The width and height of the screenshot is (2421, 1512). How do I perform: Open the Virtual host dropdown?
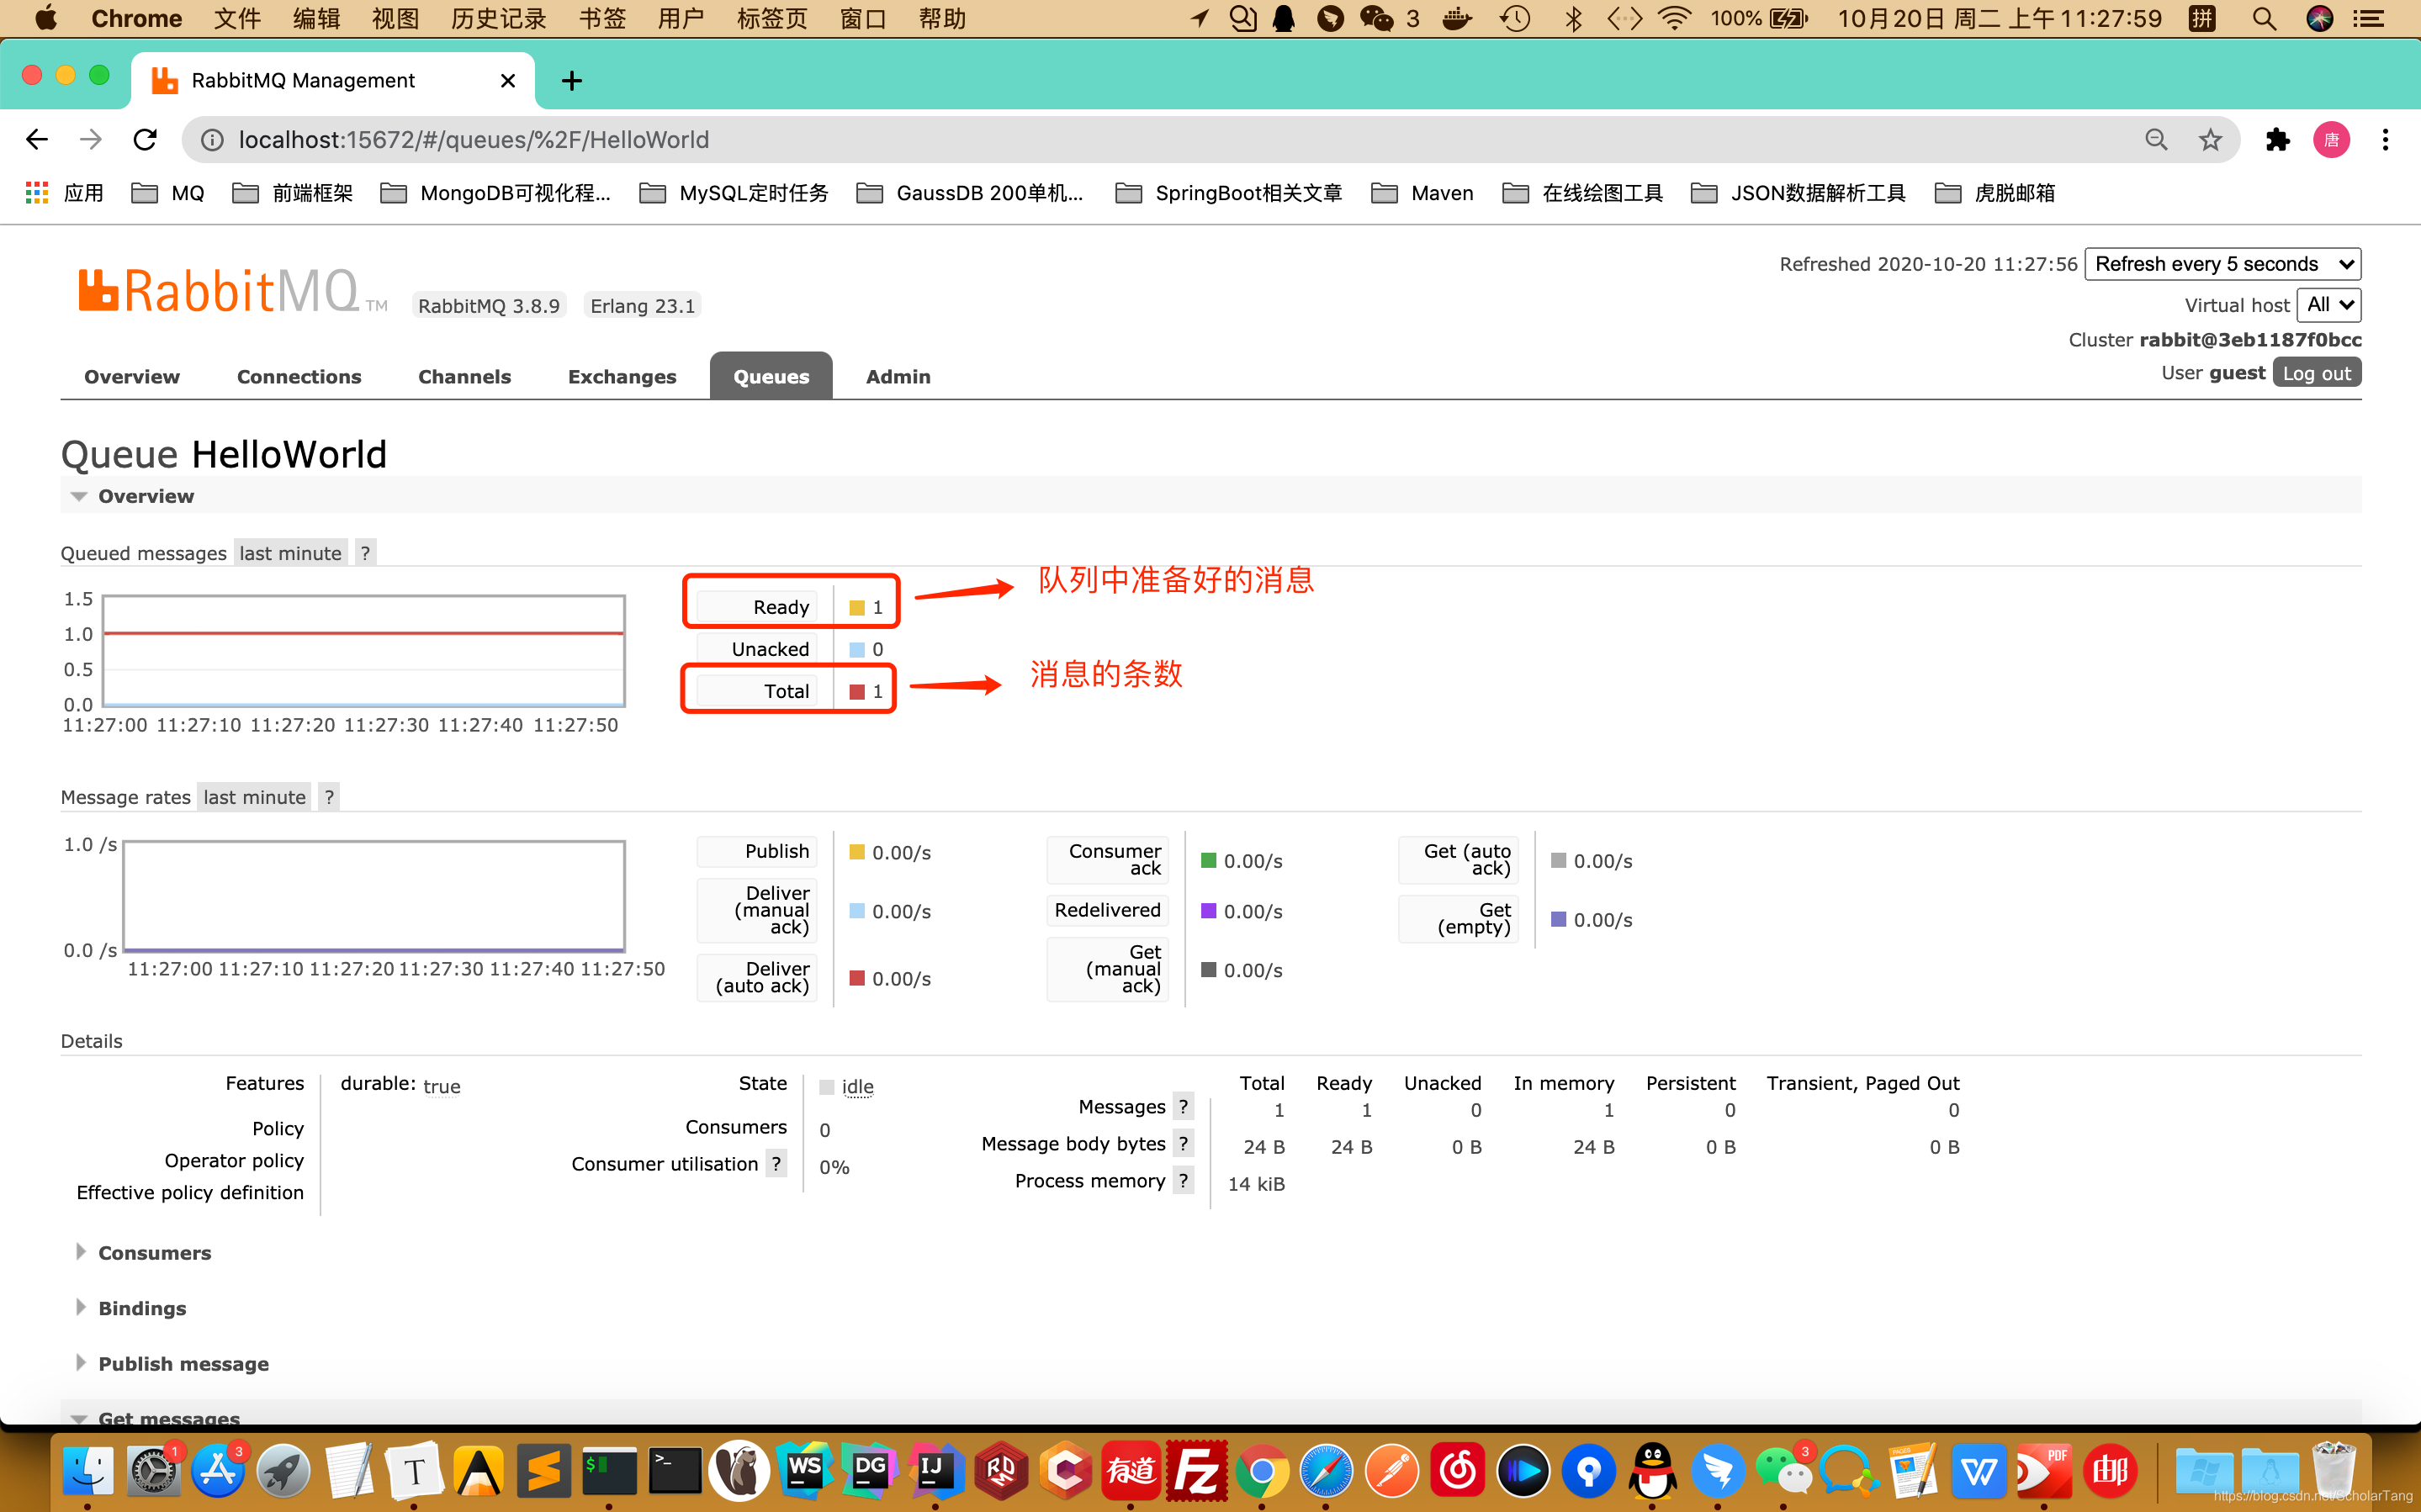2329,305
